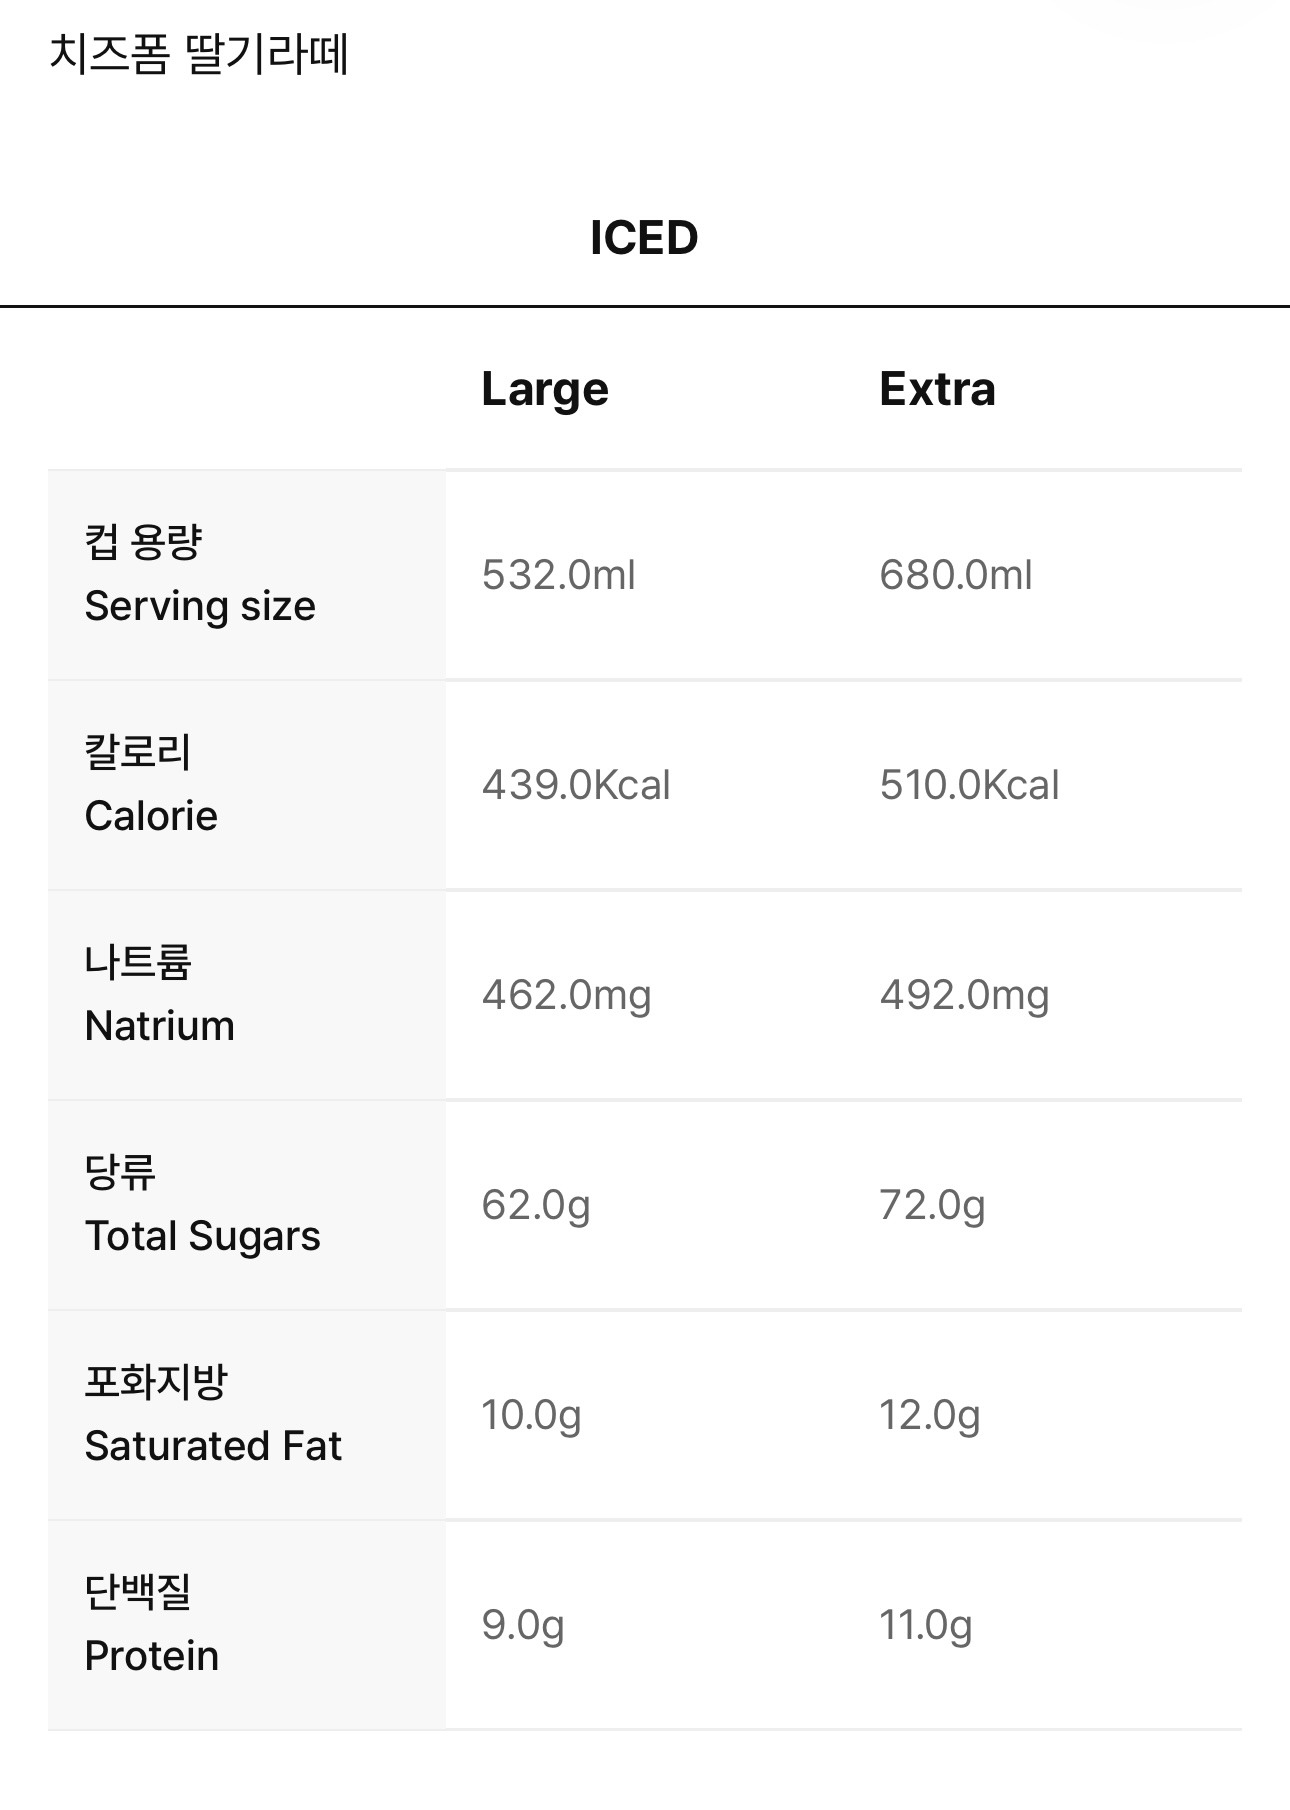The width and height of the screenshot is (1290, 1810).
Task: Click the Large column header
Action: click(x=545, y=390)
